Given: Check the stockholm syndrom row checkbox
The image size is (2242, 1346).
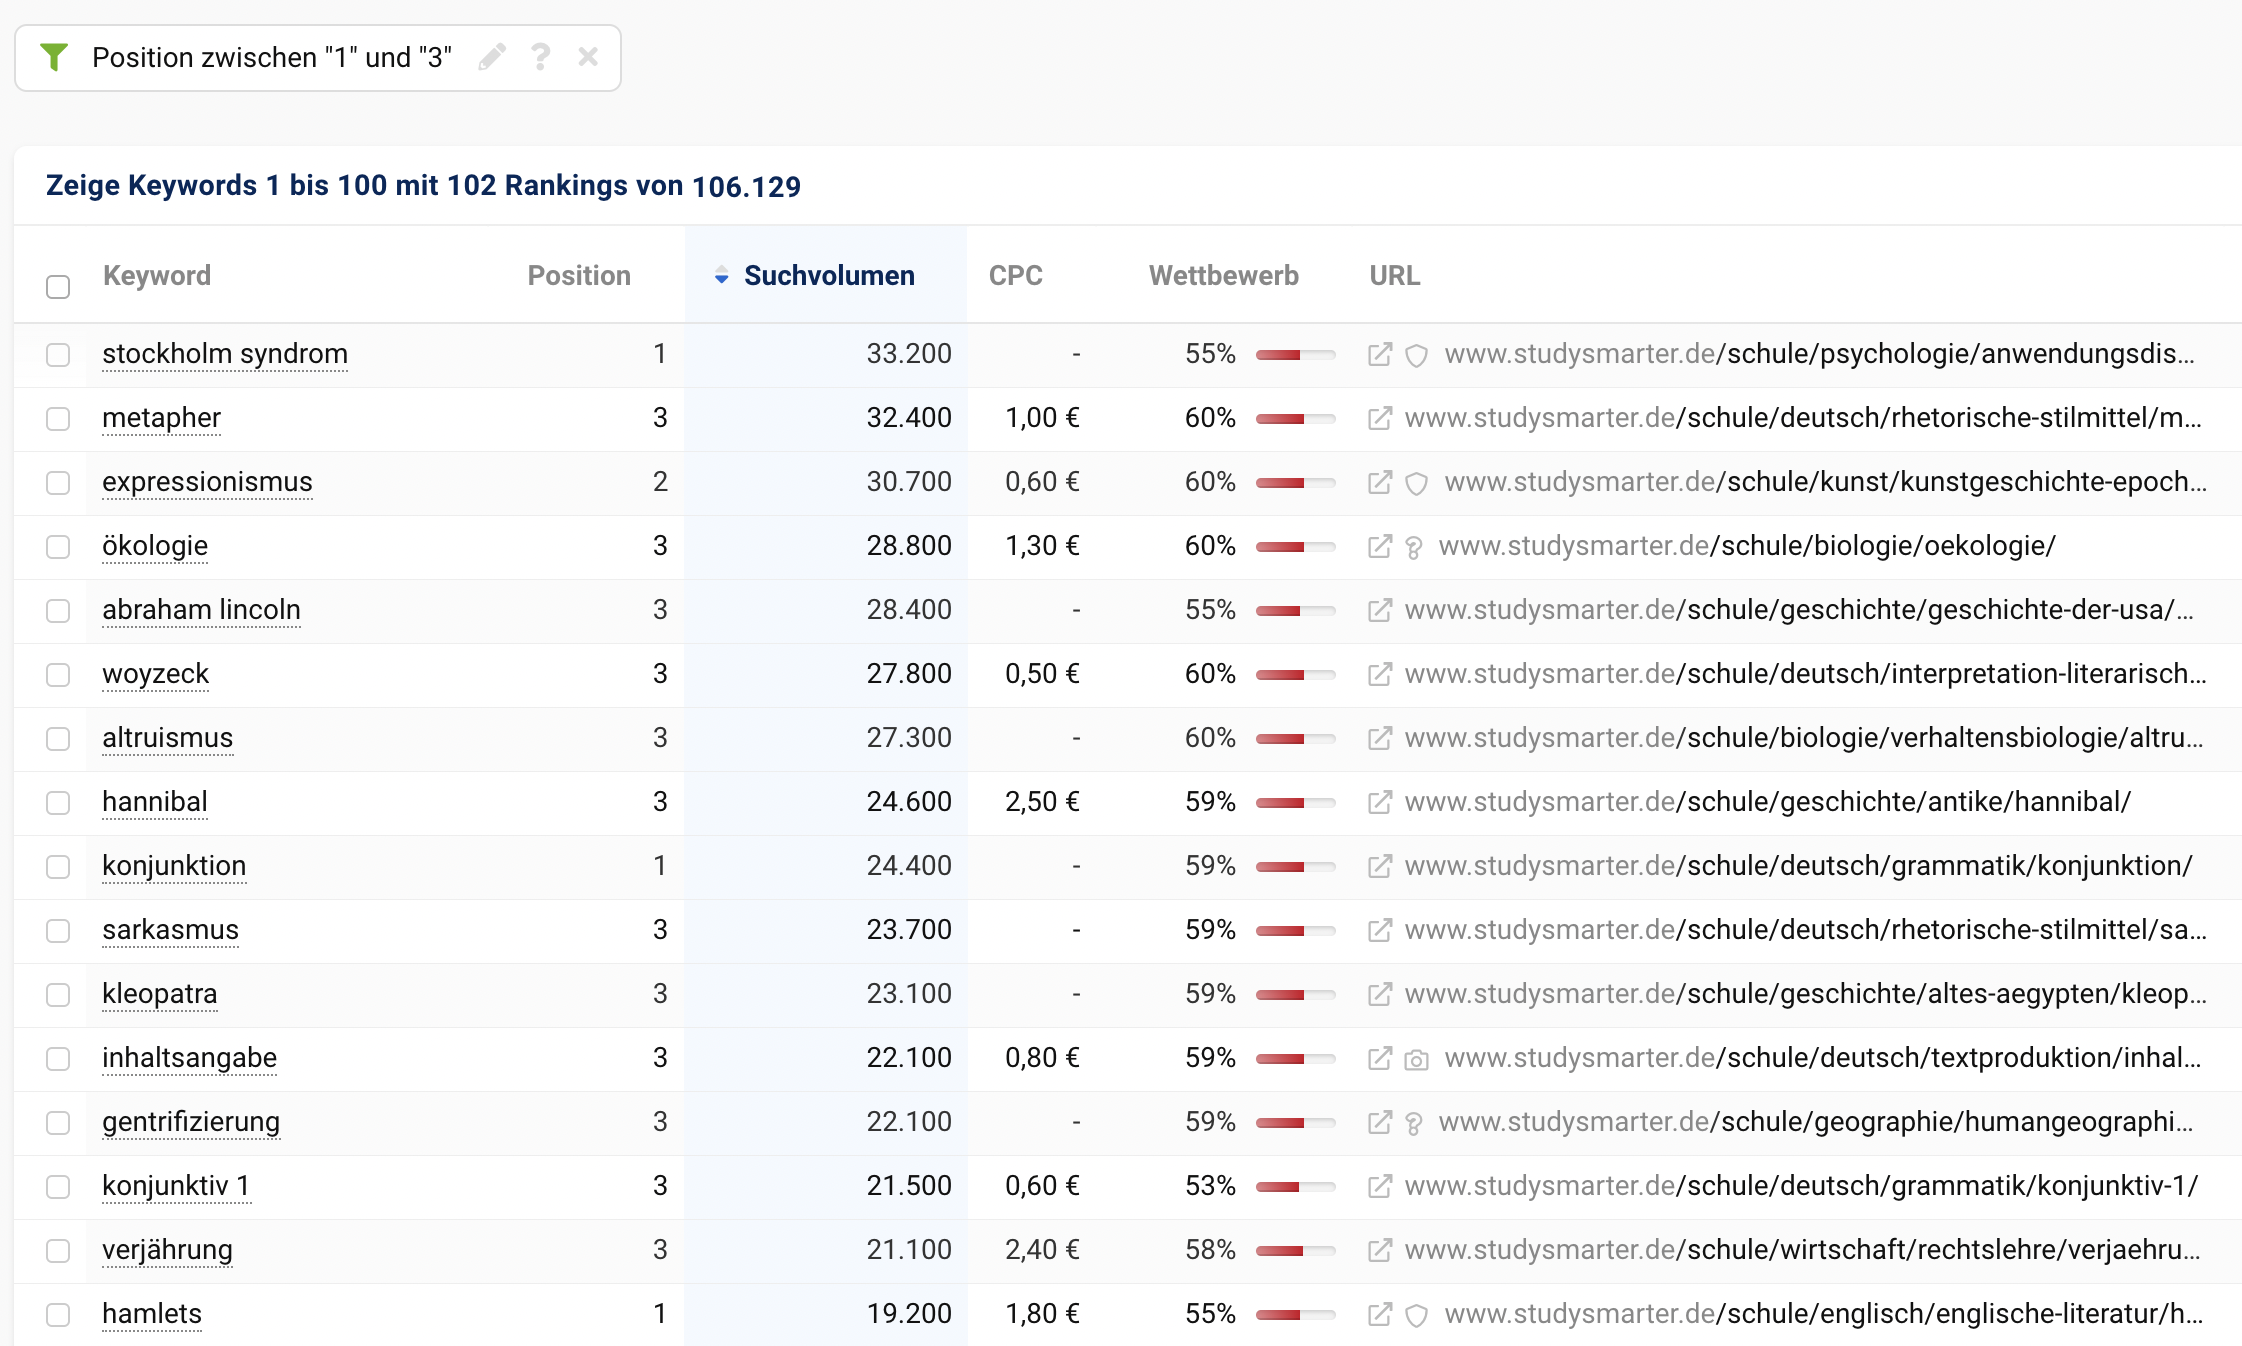Looking at the screenshot, I should [58, 355].
